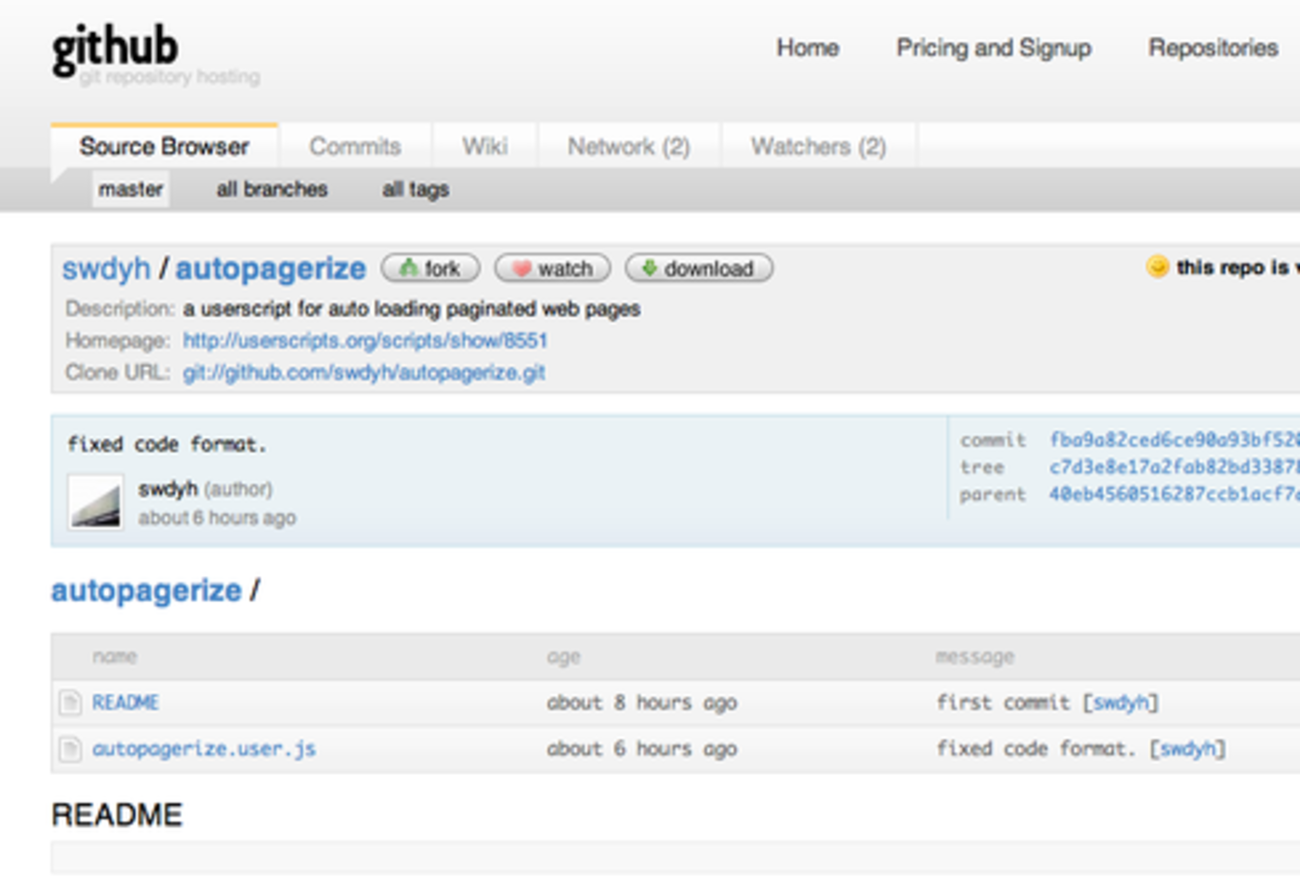Select the master branch

[131, 189]
